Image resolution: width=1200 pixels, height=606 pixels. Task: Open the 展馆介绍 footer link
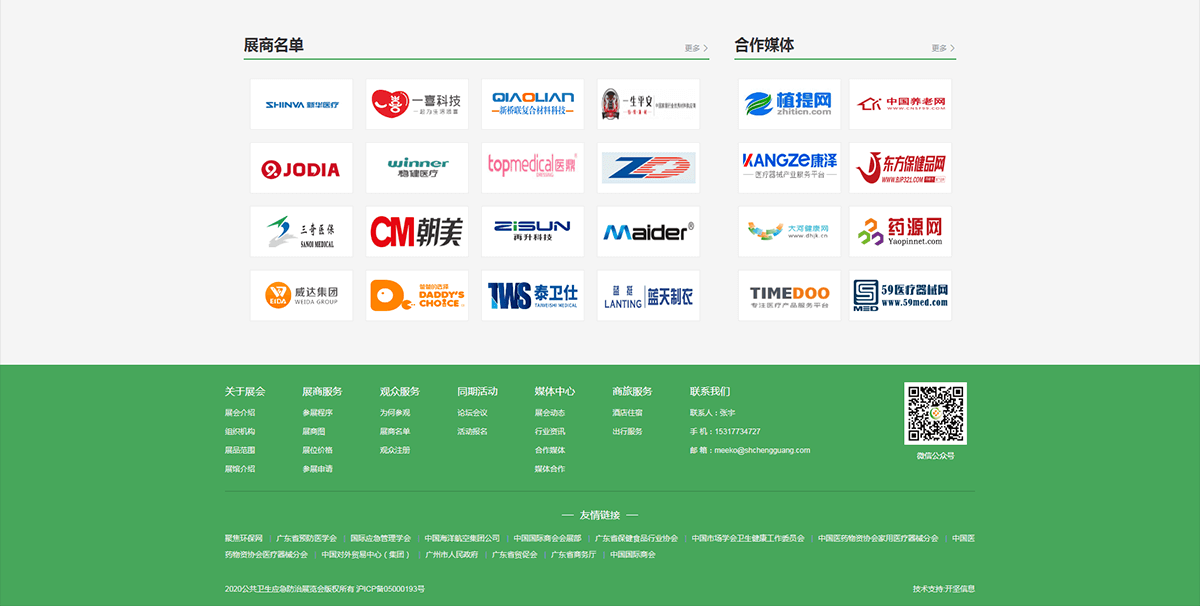(240, 469)
